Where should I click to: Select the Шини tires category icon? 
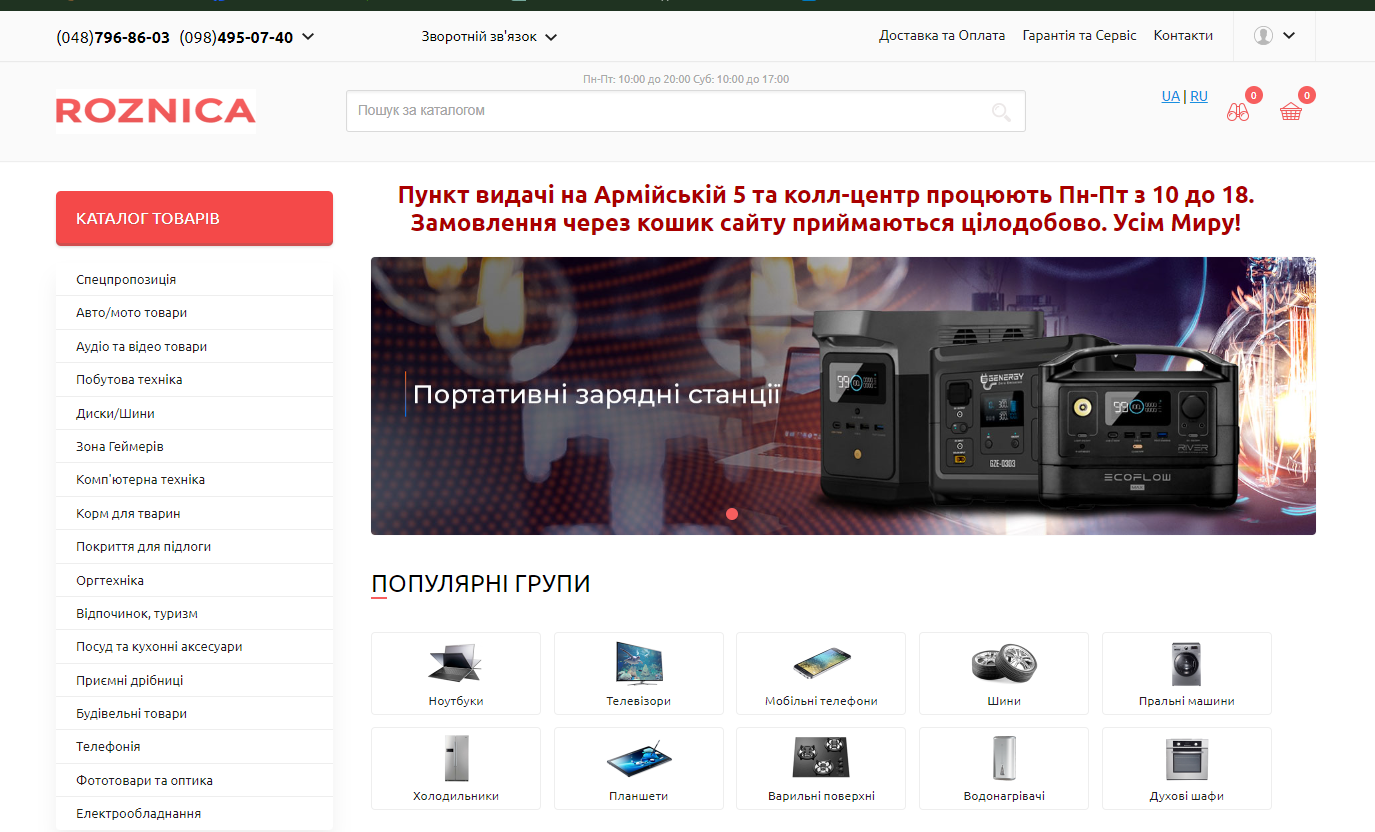click(x=1004, y=662)
